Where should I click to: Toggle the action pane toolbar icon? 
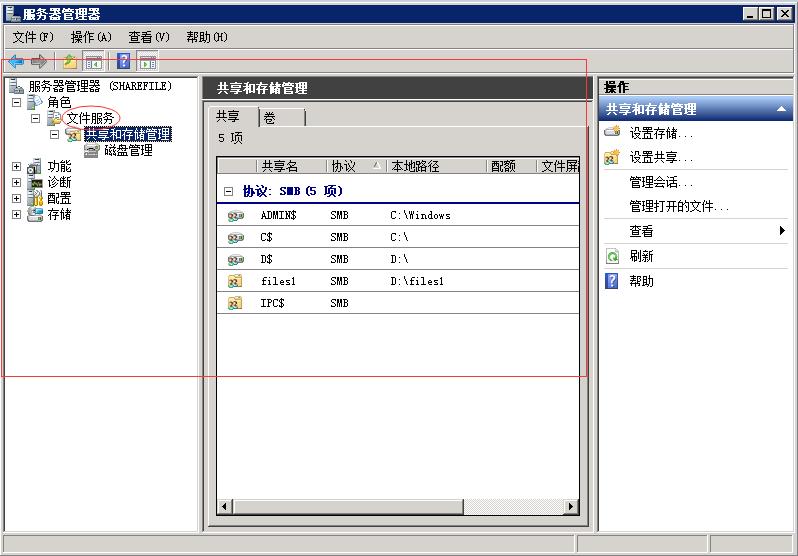148,62
